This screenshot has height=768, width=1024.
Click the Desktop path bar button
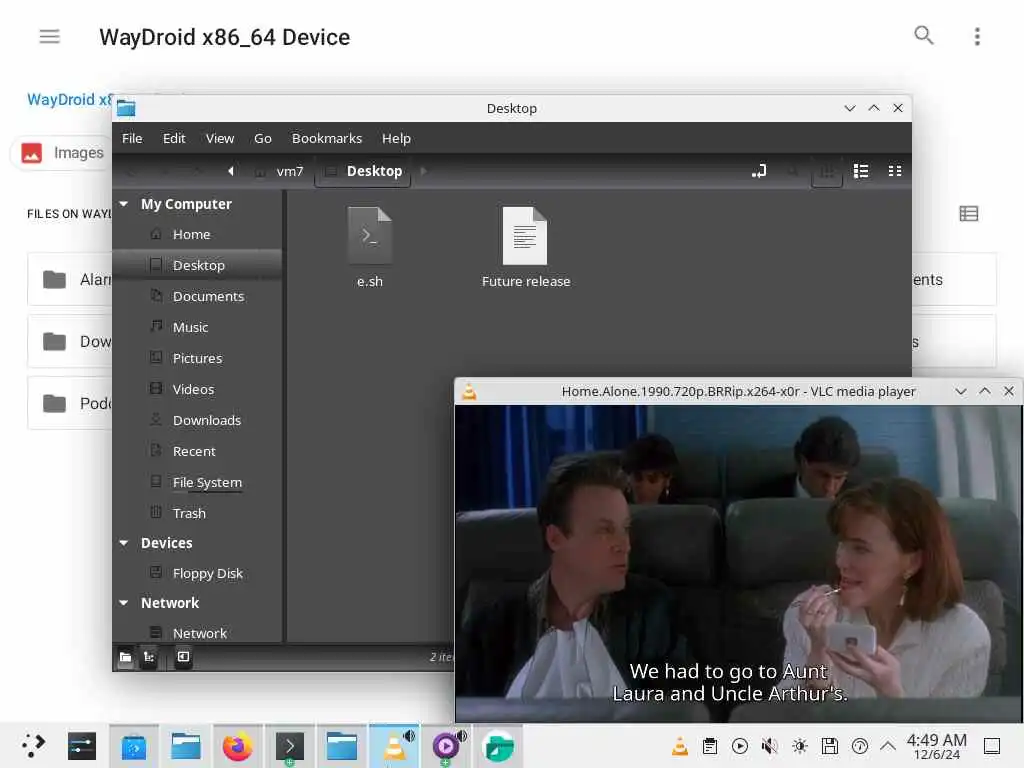(x=363, y=172)
